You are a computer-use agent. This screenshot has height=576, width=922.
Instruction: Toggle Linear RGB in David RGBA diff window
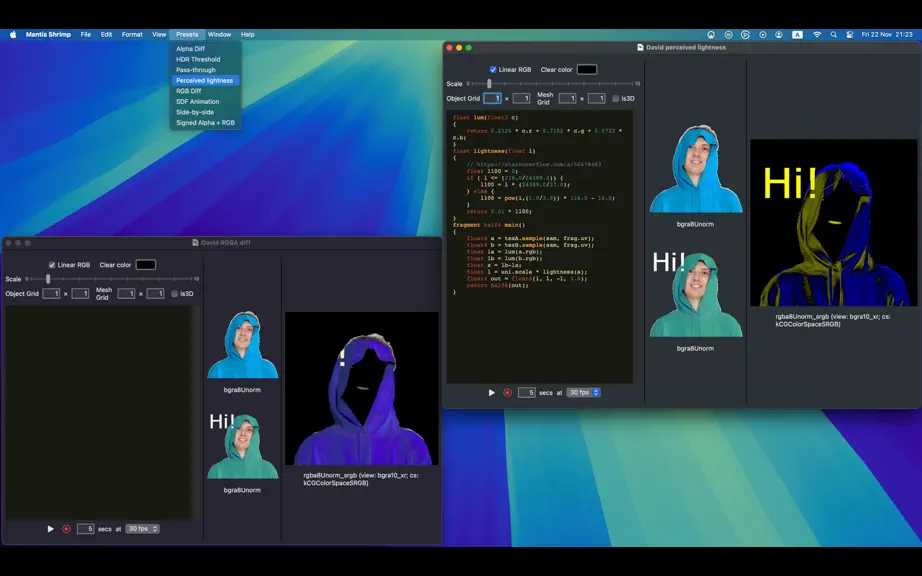(x=52, y=265)
